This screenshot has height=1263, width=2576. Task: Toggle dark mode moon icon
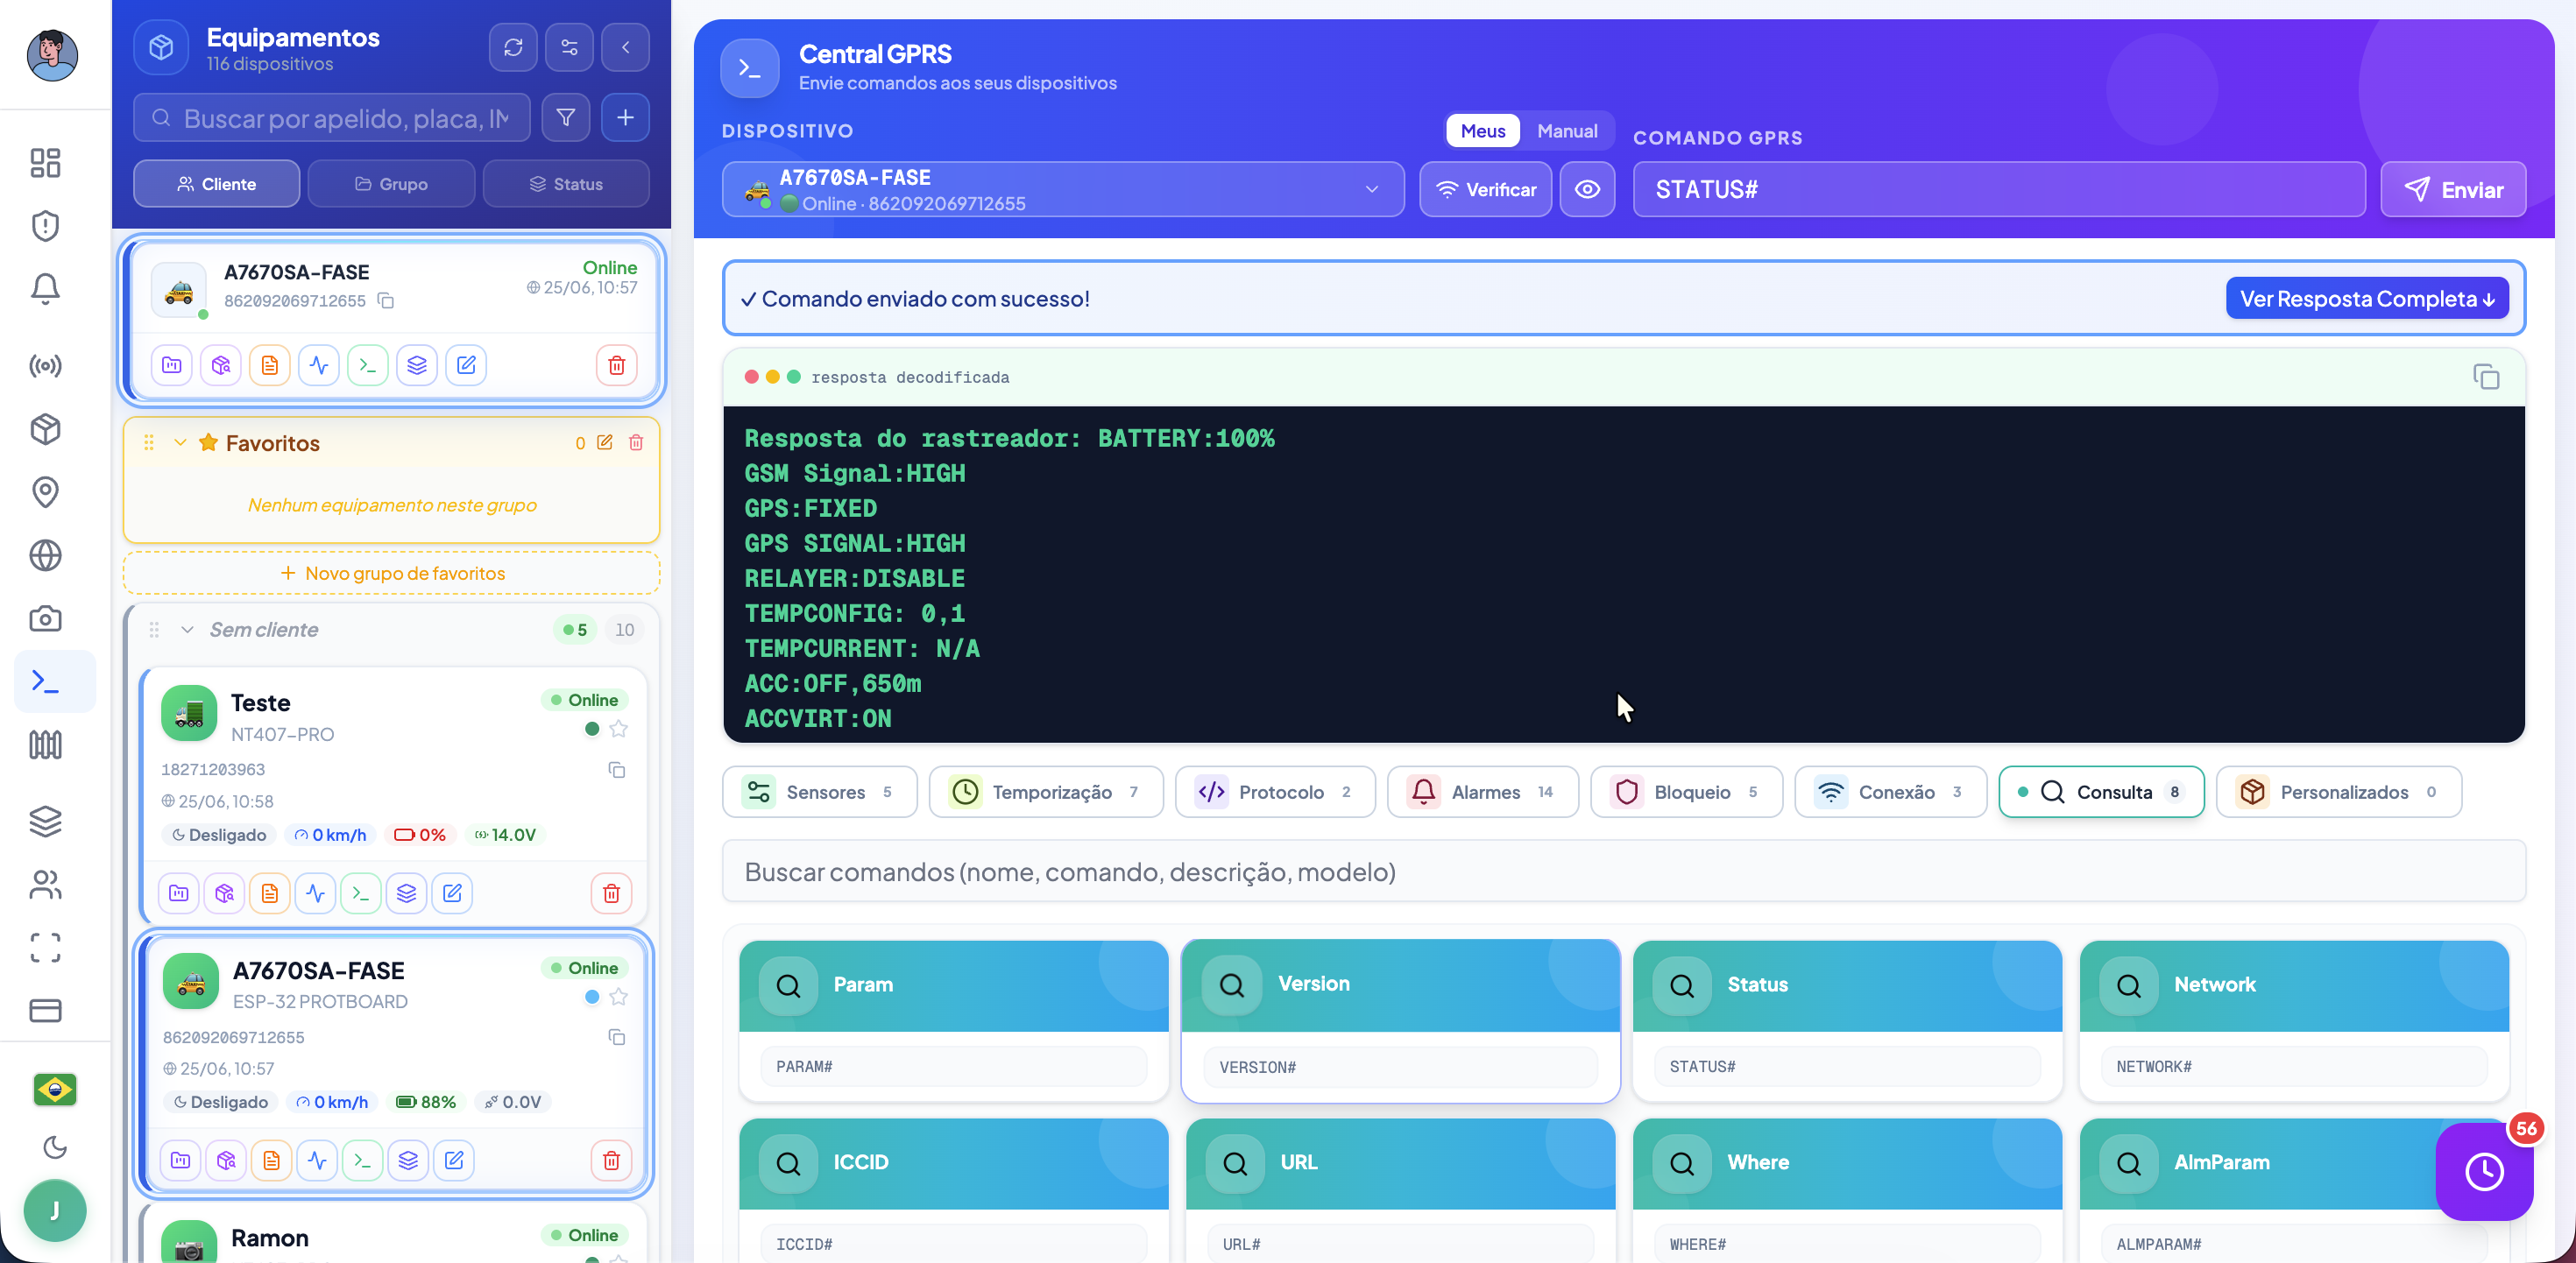55,1147
